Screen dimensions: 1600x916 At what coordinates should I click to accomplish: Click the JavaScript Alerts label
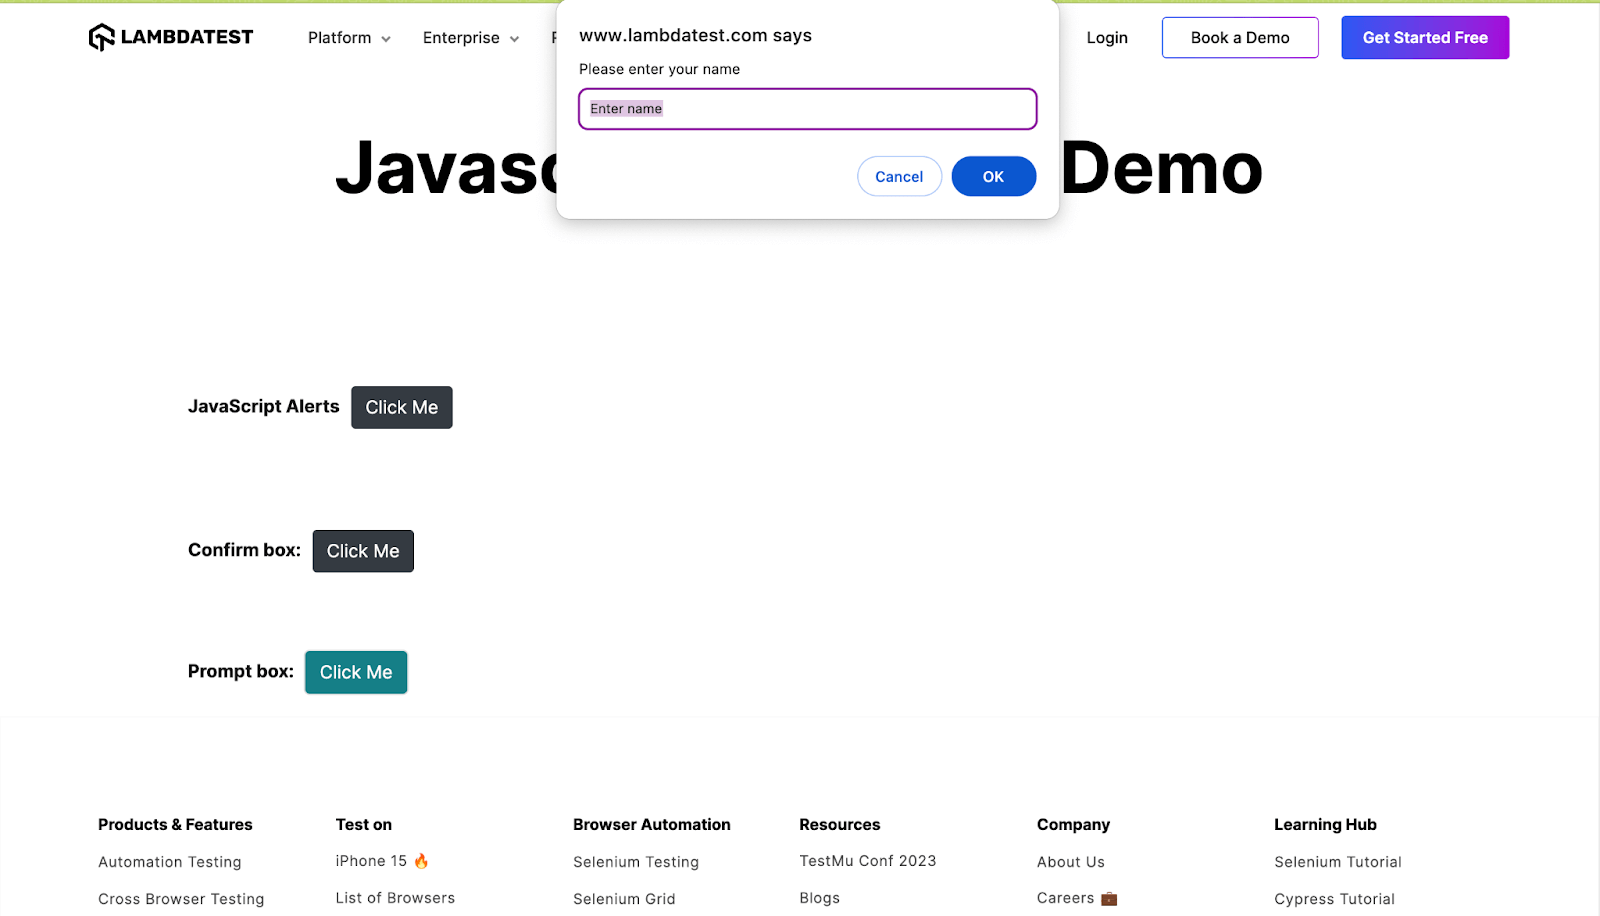tap(264, 406)
